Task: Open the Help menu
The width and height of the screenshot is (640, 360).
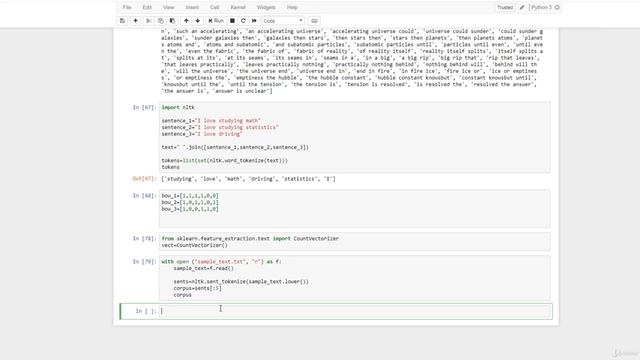Action: [x=292, y=7]
